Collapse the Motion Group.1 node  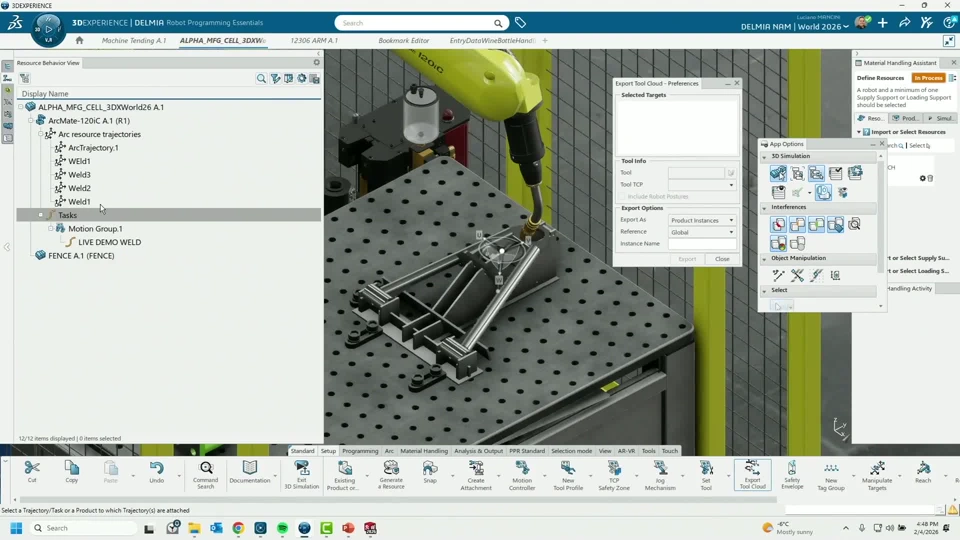[51, 228]
